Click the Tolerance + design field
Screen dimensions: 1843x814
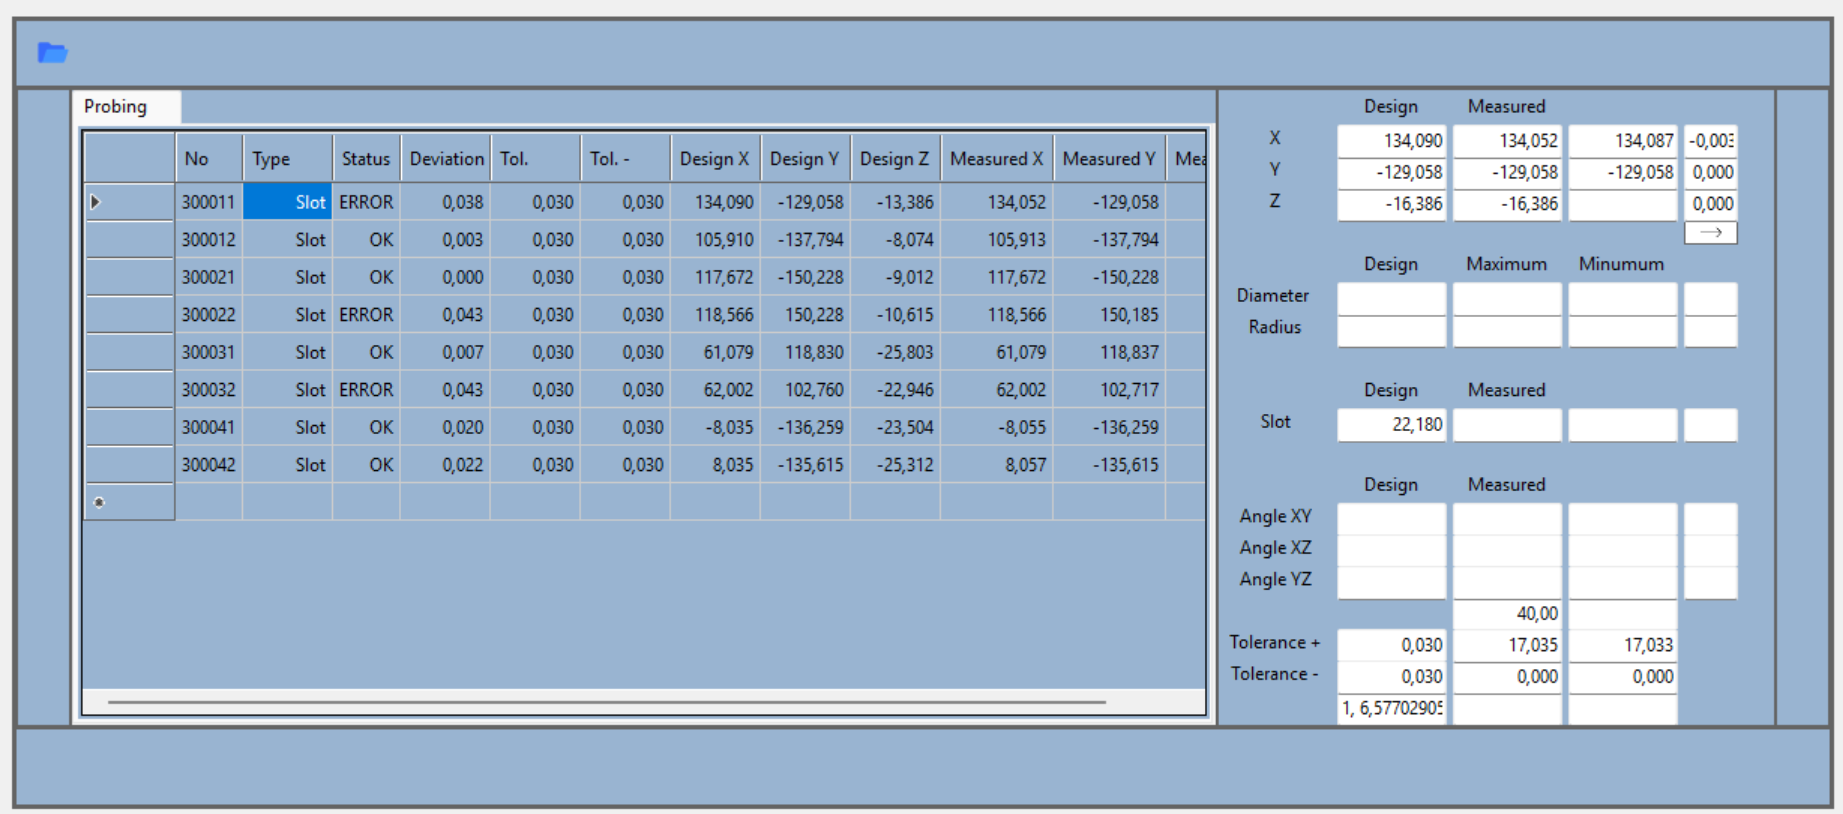click(x=1391, y=646)
